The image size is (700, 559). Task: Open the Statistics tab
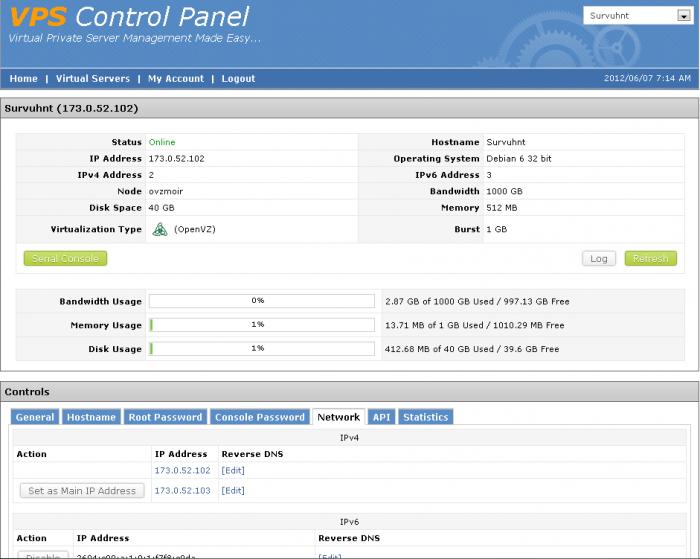pyautogui.click(x=425, y=417)
